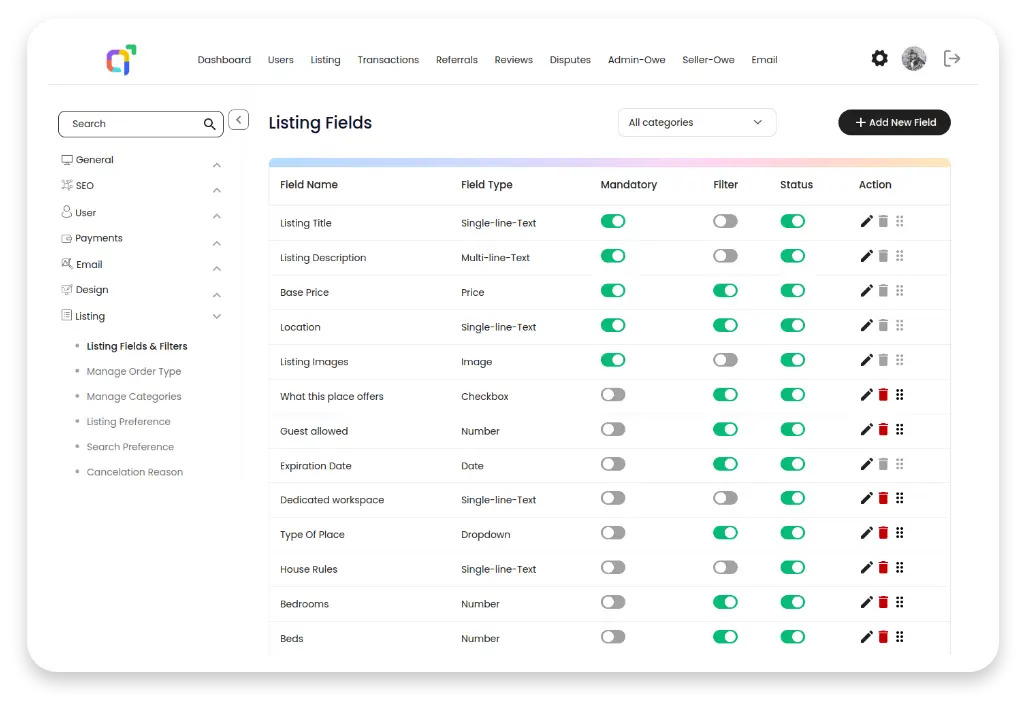The height and width of the screenshot is (708, 1026).
Task: Delete the Bedrooms field
Action: click(x=883, y=602)
